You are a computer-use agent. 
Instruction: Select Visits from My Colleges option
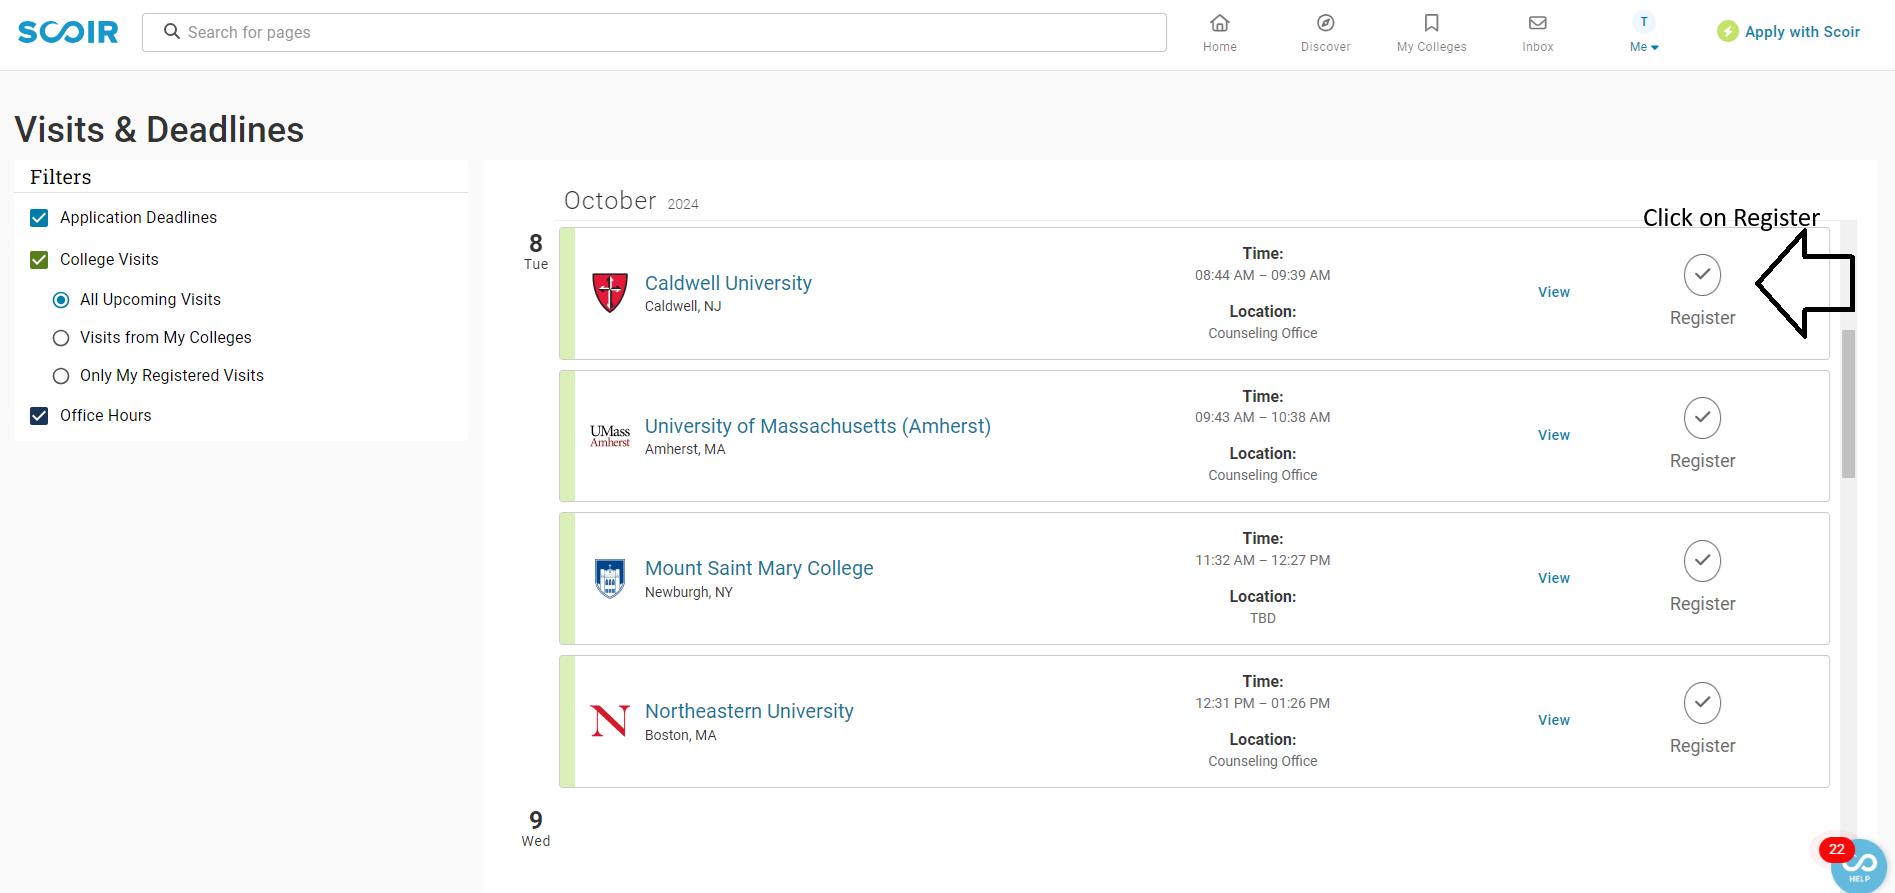tap(61, 338)
